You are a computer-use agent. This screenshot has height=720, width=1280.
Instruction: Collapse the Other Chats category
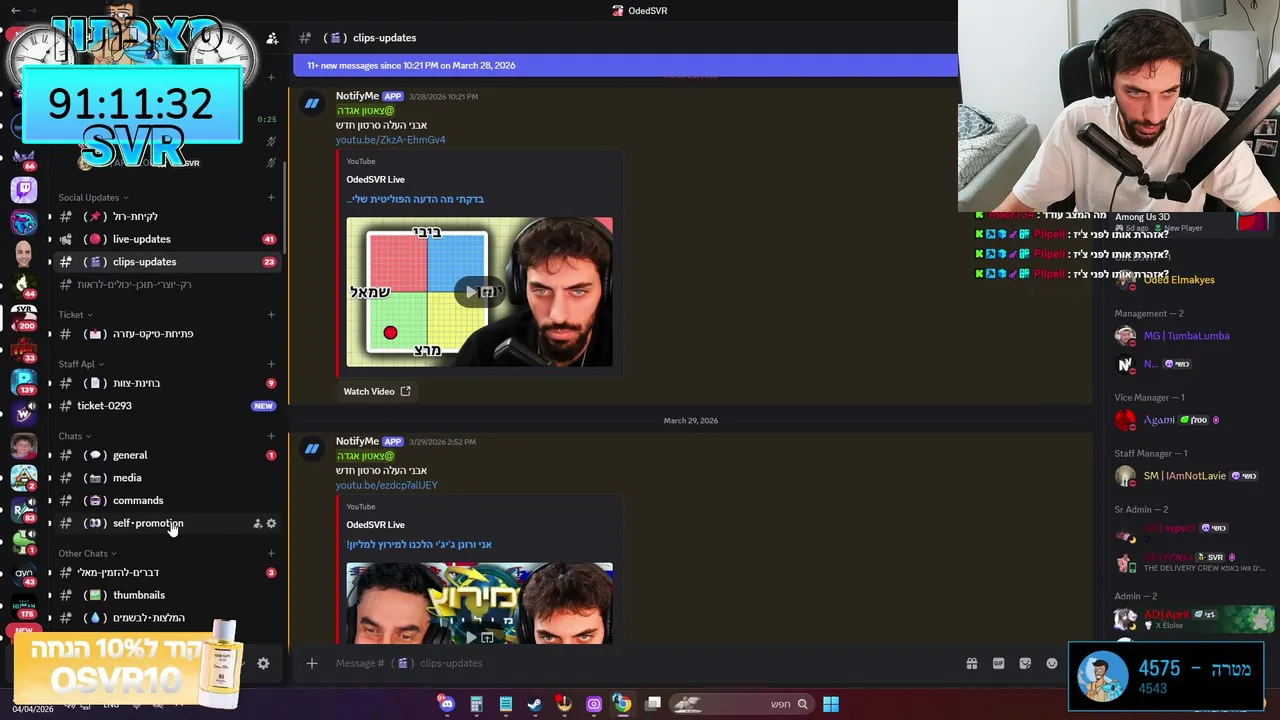click(87, 553)
